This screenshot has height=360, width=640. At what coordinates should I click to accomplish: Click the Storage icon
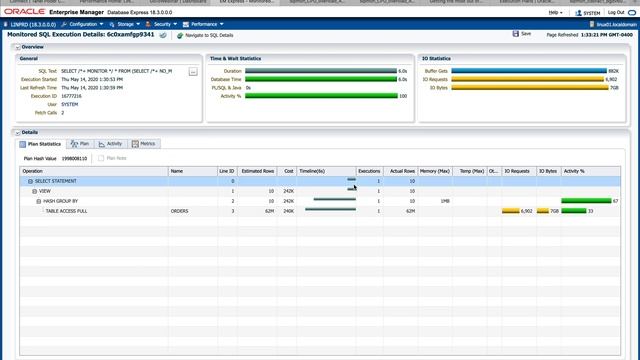point(112,24)
